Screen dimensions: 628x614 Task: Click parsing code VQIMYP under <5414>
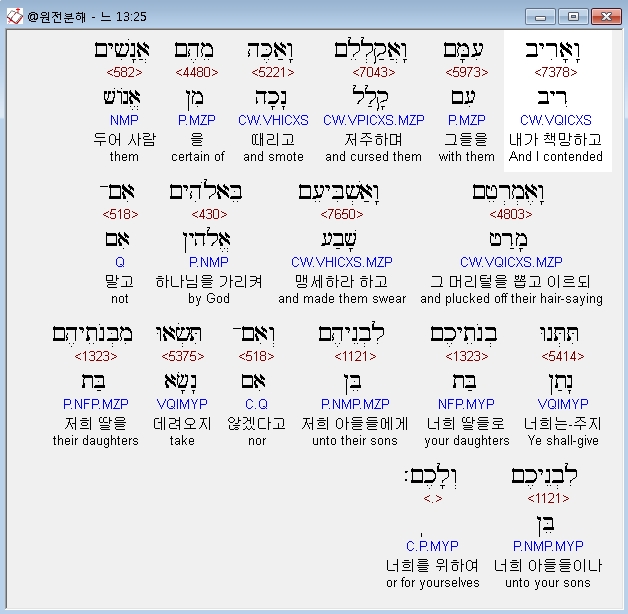563,404
